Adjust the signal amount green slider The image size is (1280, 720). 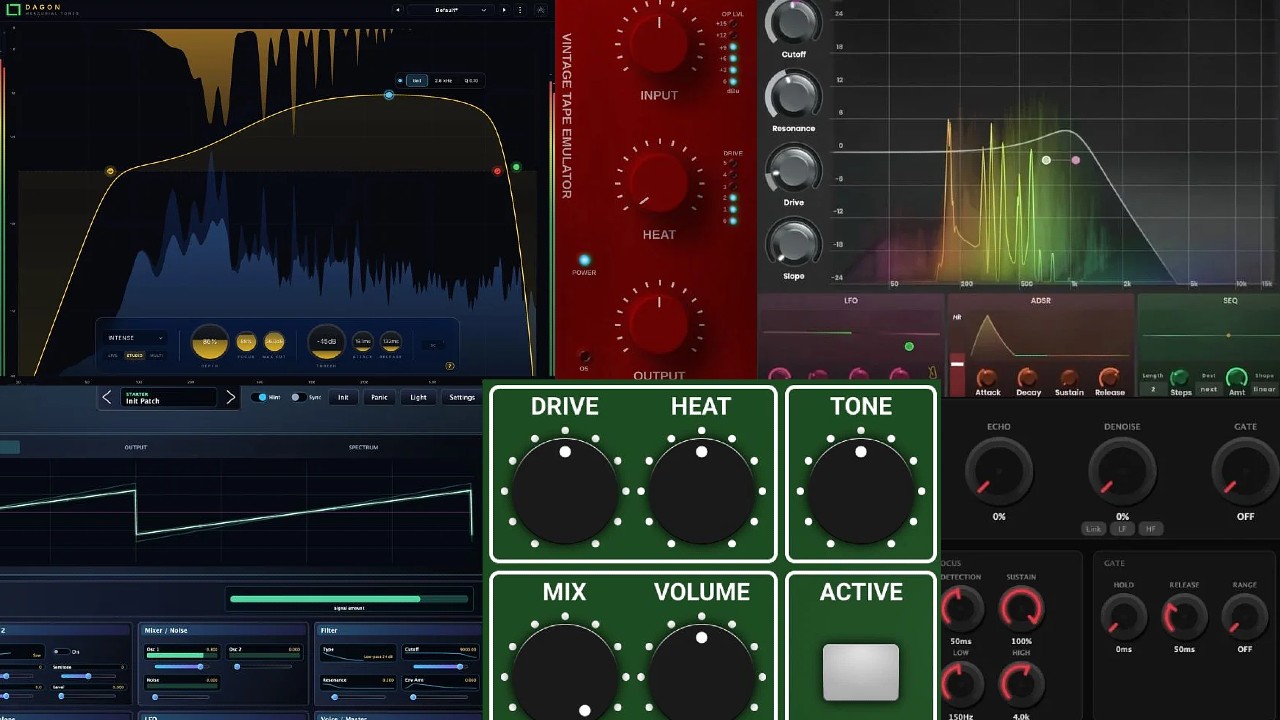coord(348,599)
